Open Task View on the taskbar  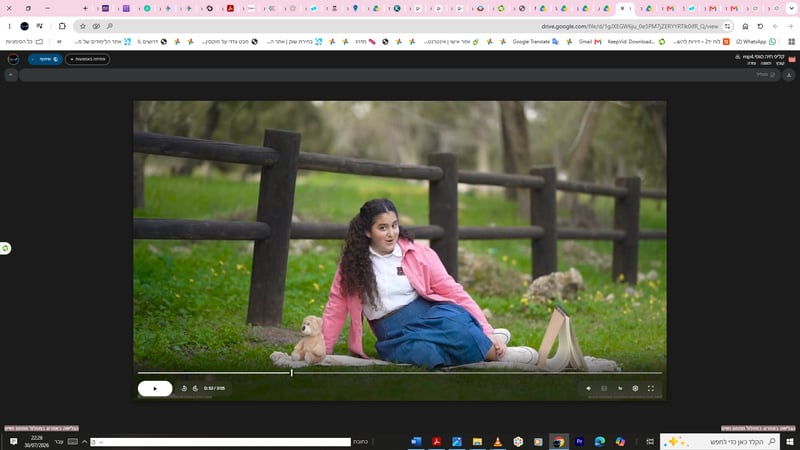[650, 441]
